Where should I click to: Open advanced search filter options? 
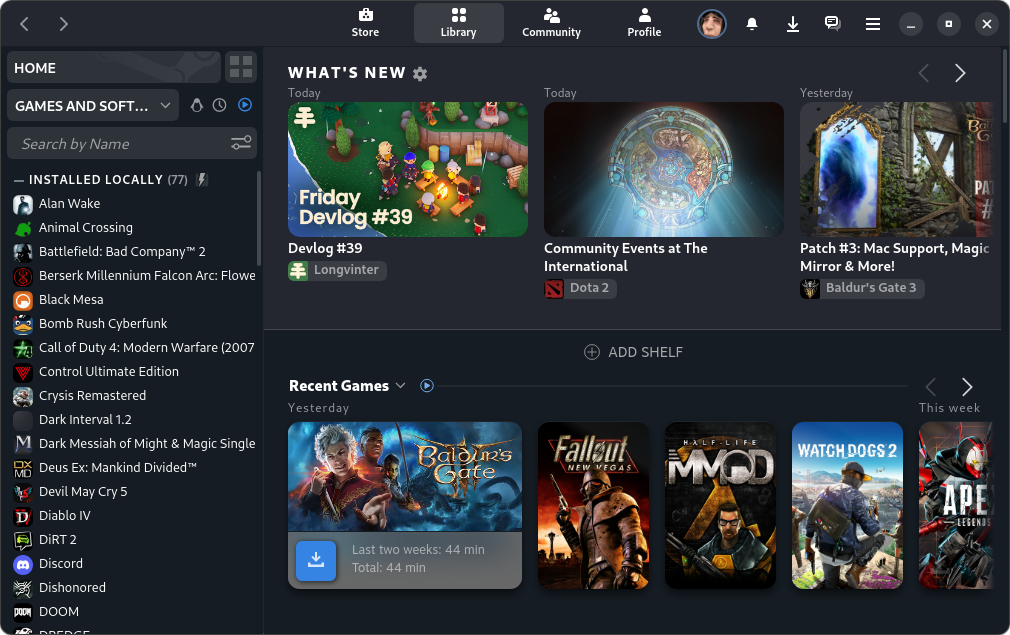[241, 143]
